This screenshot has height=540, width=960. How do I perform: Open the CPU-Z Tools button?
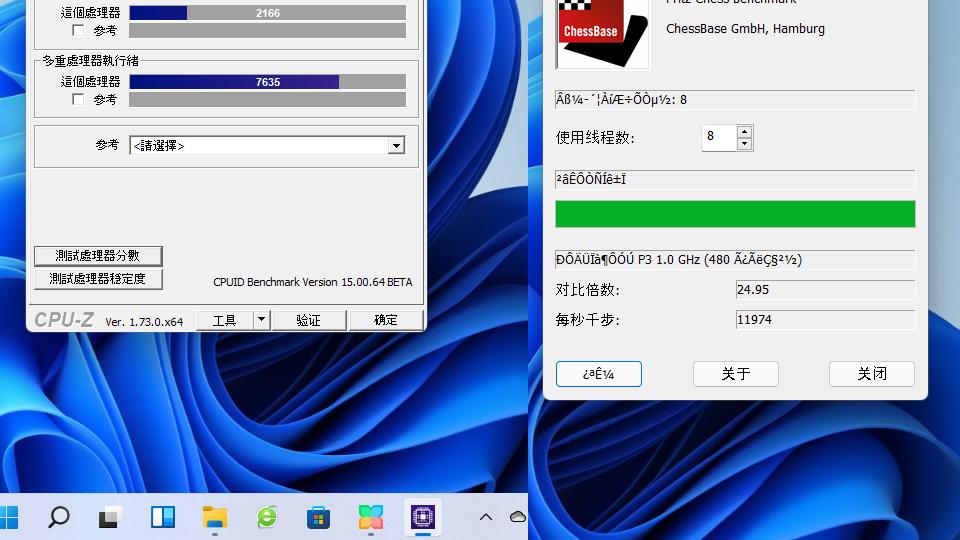[225, 320]
